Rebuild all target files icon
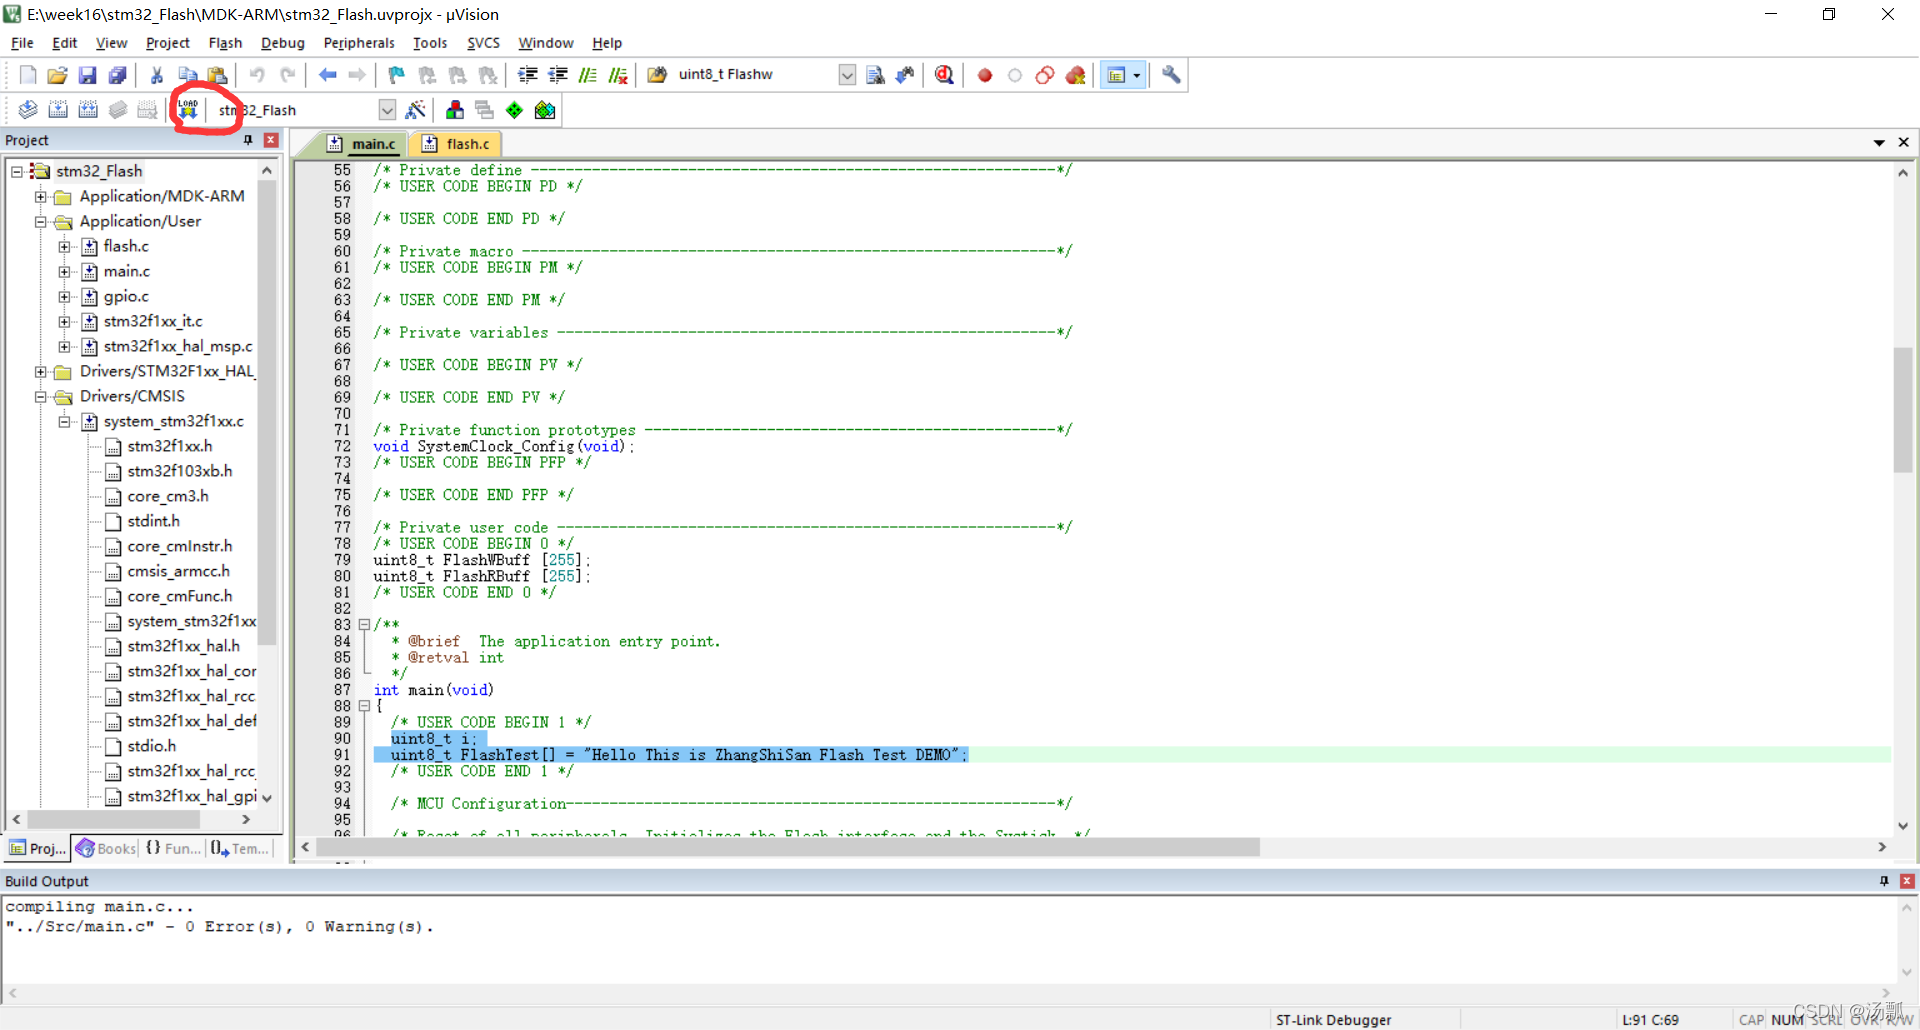Screen dimensions: 1920x1030 [88, 110]
